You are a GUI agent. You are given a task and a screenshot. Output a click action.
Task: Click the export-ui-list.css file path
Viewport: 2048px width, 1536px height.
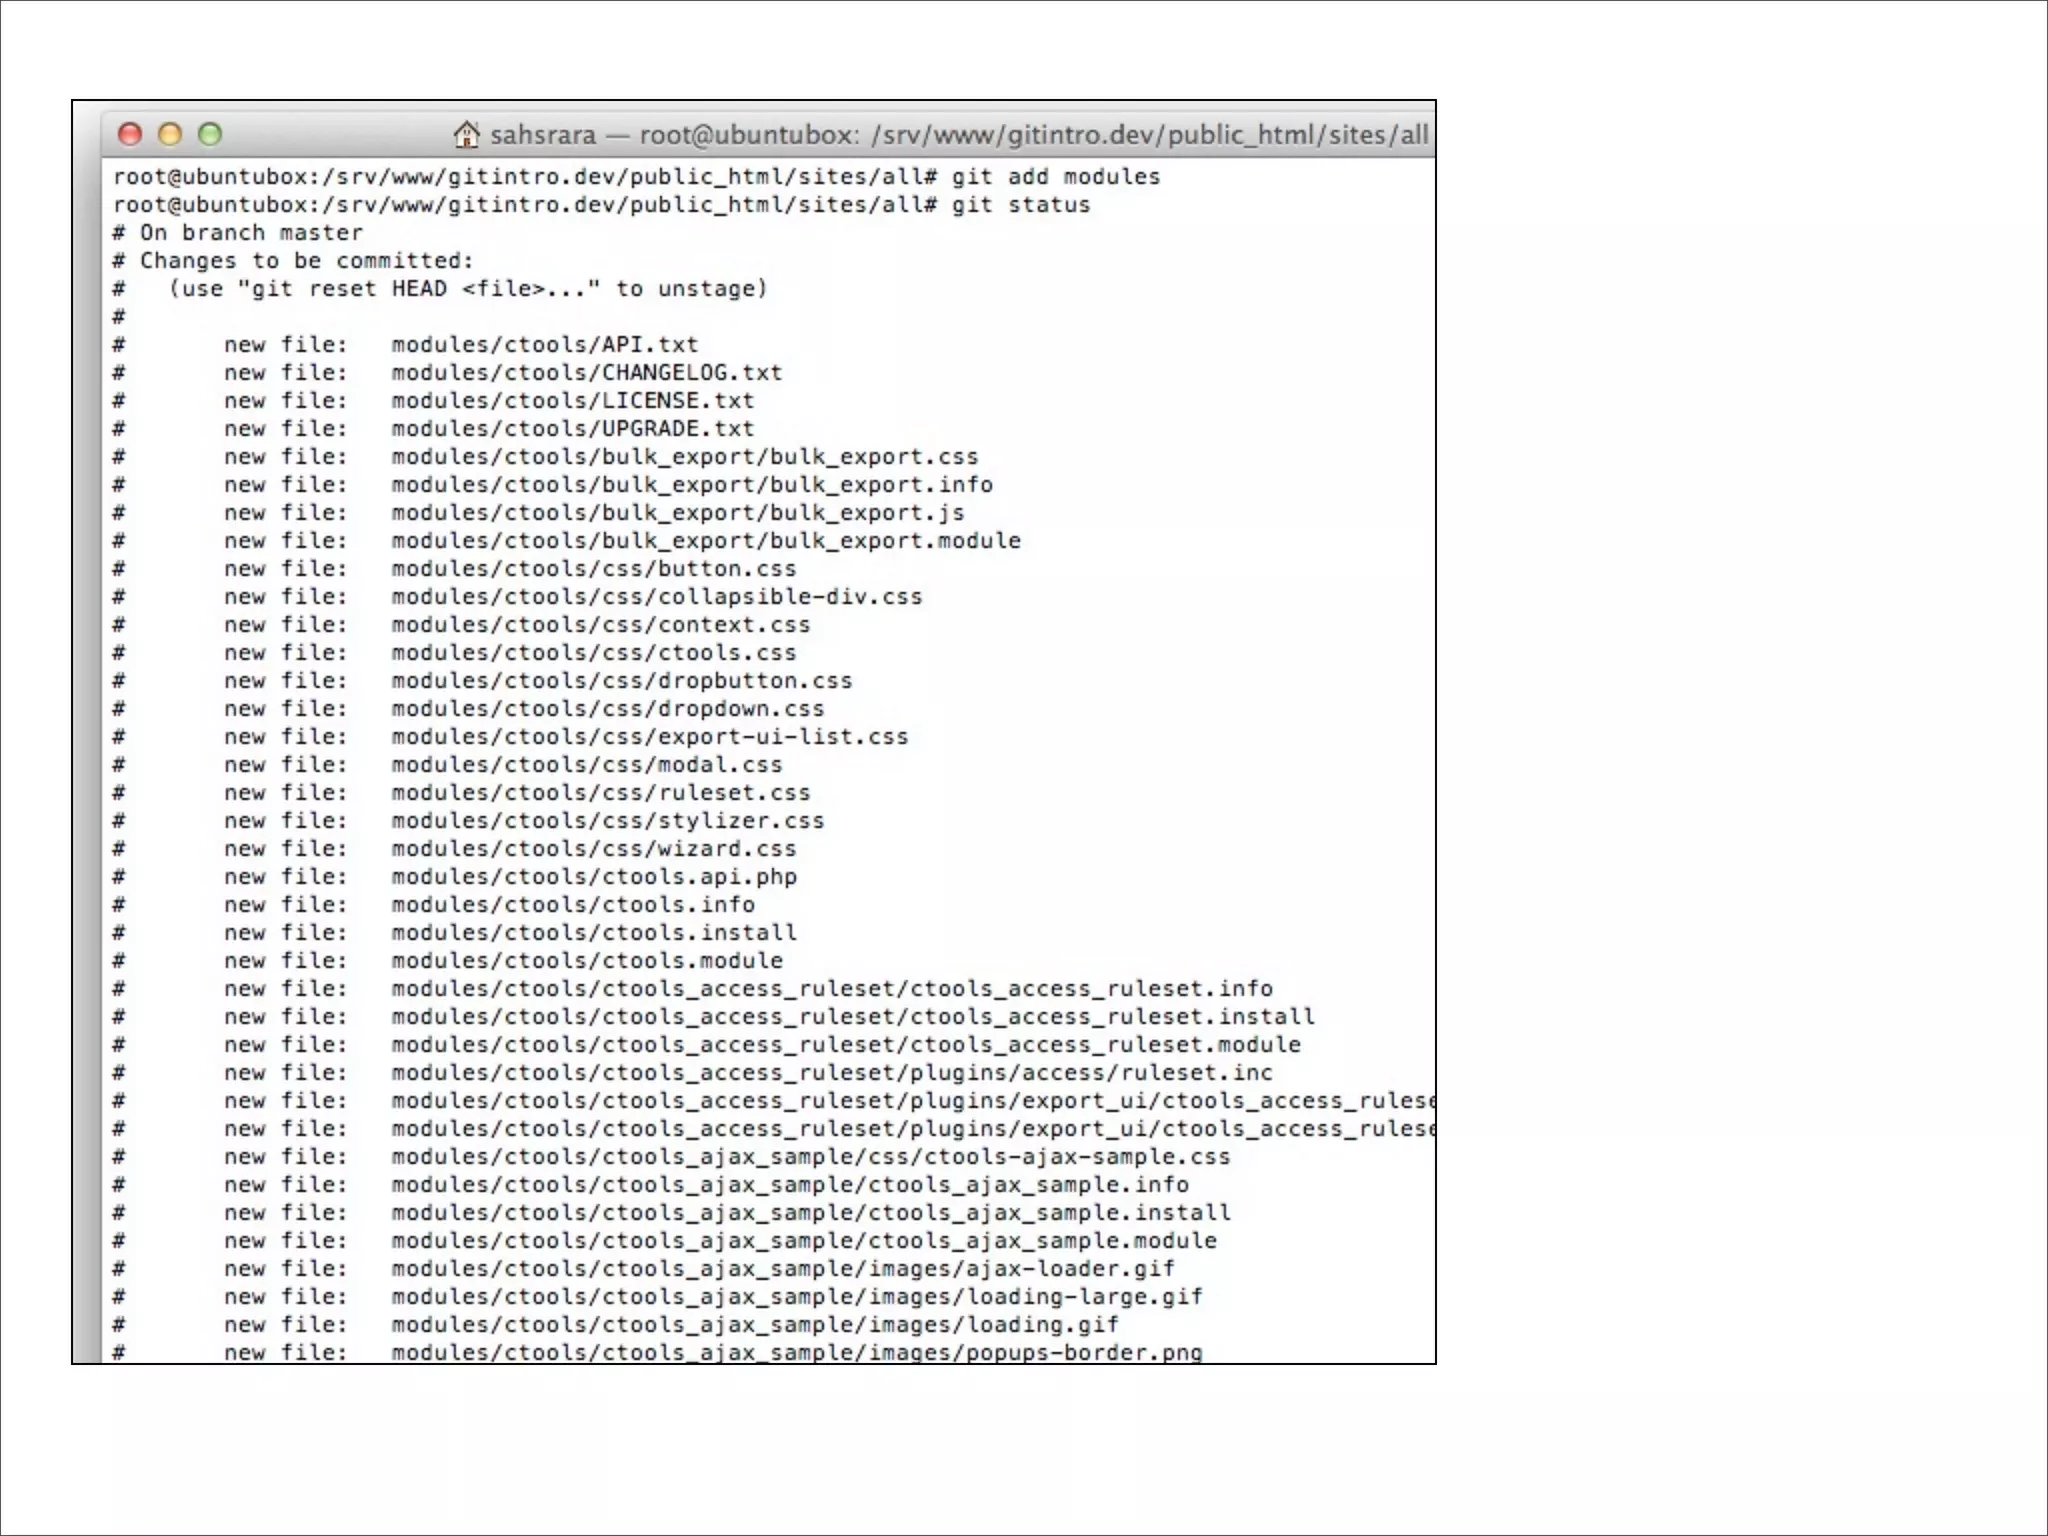pyautogui.click(x=649, y=737)
